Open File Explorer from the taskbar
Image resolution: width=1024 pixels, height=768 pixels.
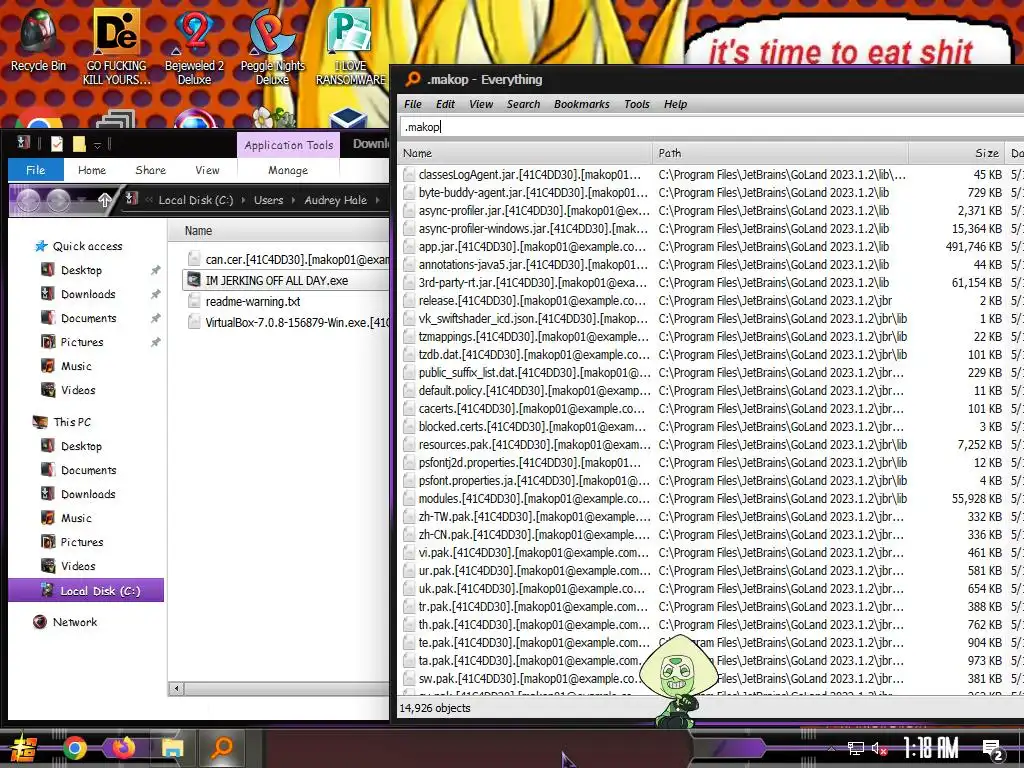click(x=173, y=748)
